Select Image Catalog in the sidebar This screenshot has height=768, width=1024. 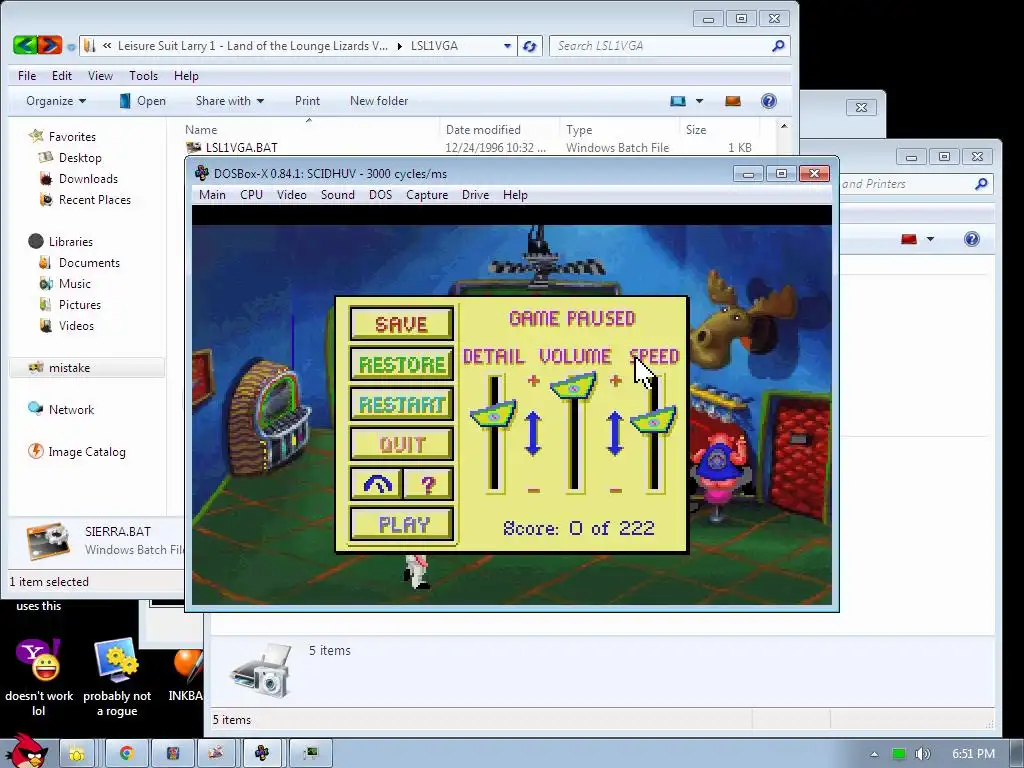point(87,451)
